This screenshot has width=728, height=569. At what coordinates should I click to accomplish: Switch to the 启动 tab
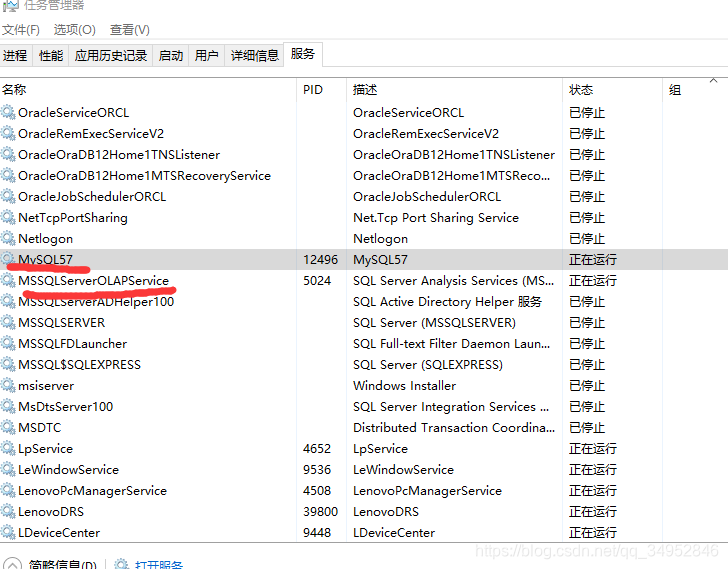pos(170,56)
